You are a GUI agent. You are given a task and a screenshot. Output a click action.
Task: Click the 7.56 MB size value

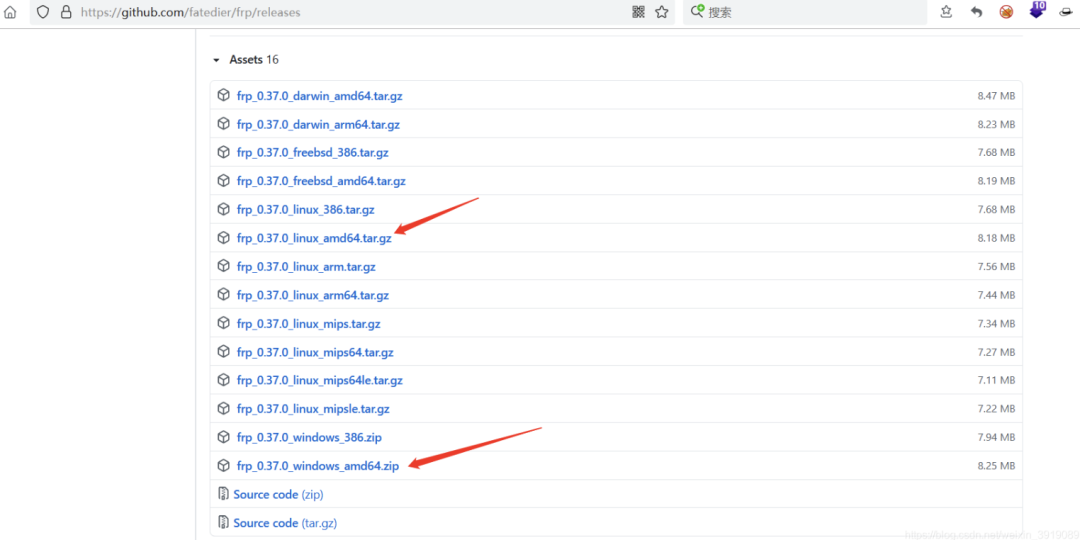tap(996, 267)
